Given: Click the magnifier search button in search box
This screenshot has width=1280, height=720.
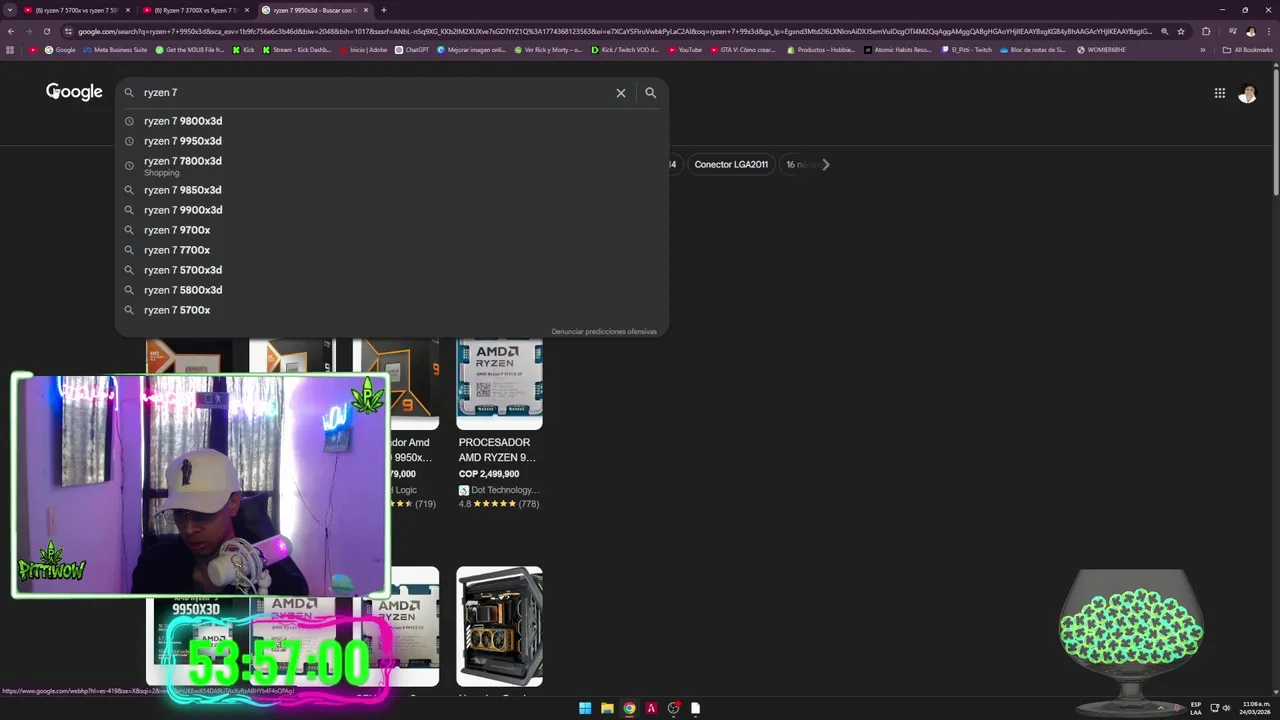Looking at the screenshot, I should pyautogui.click(x=651, y=93).
